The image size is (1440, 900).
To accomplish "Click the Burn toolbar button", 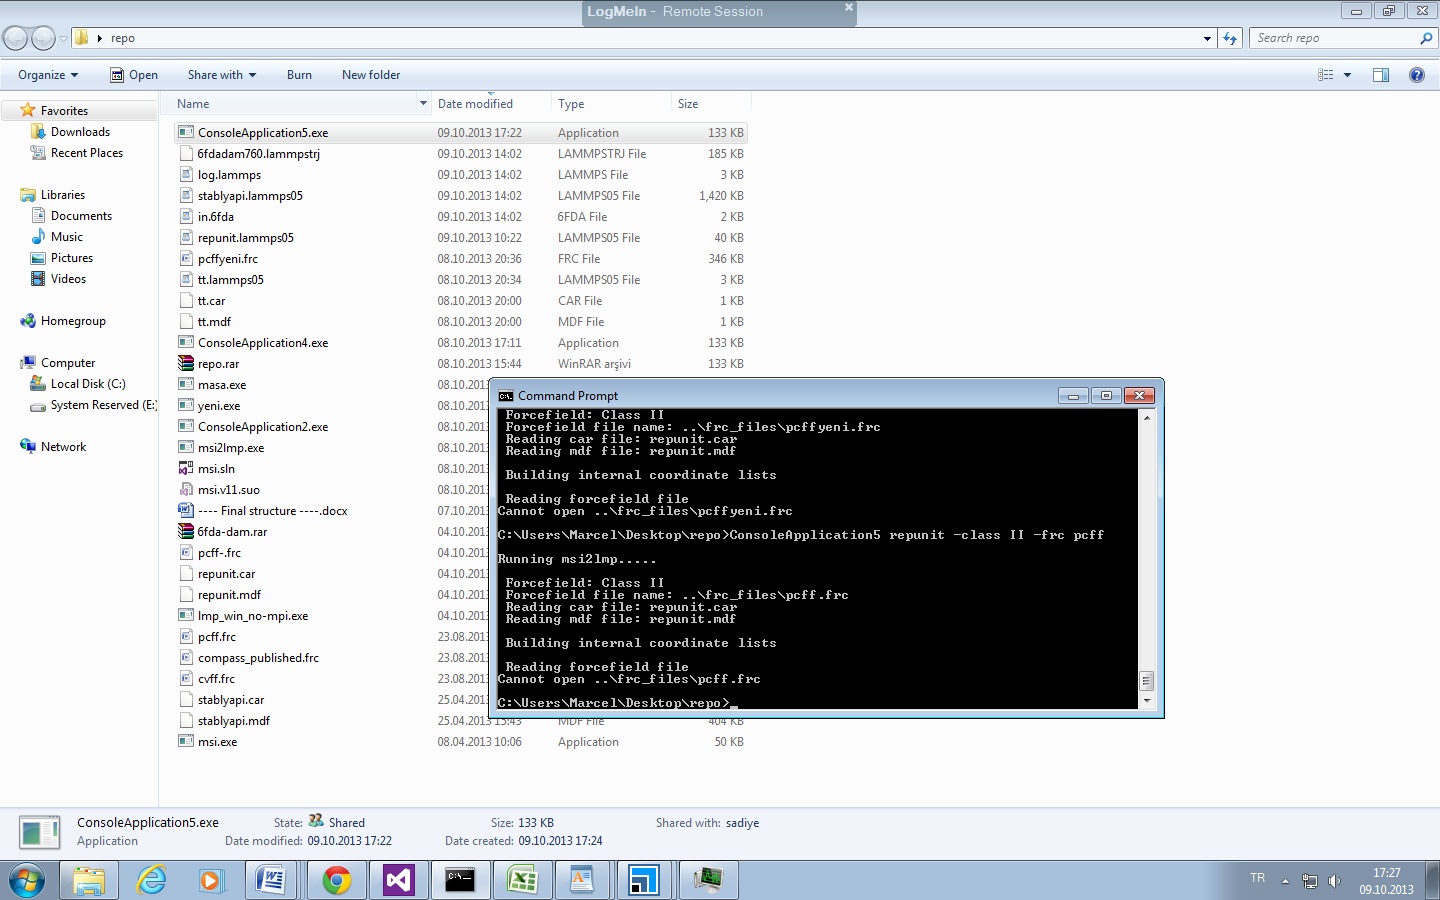I will click(299, 75).
